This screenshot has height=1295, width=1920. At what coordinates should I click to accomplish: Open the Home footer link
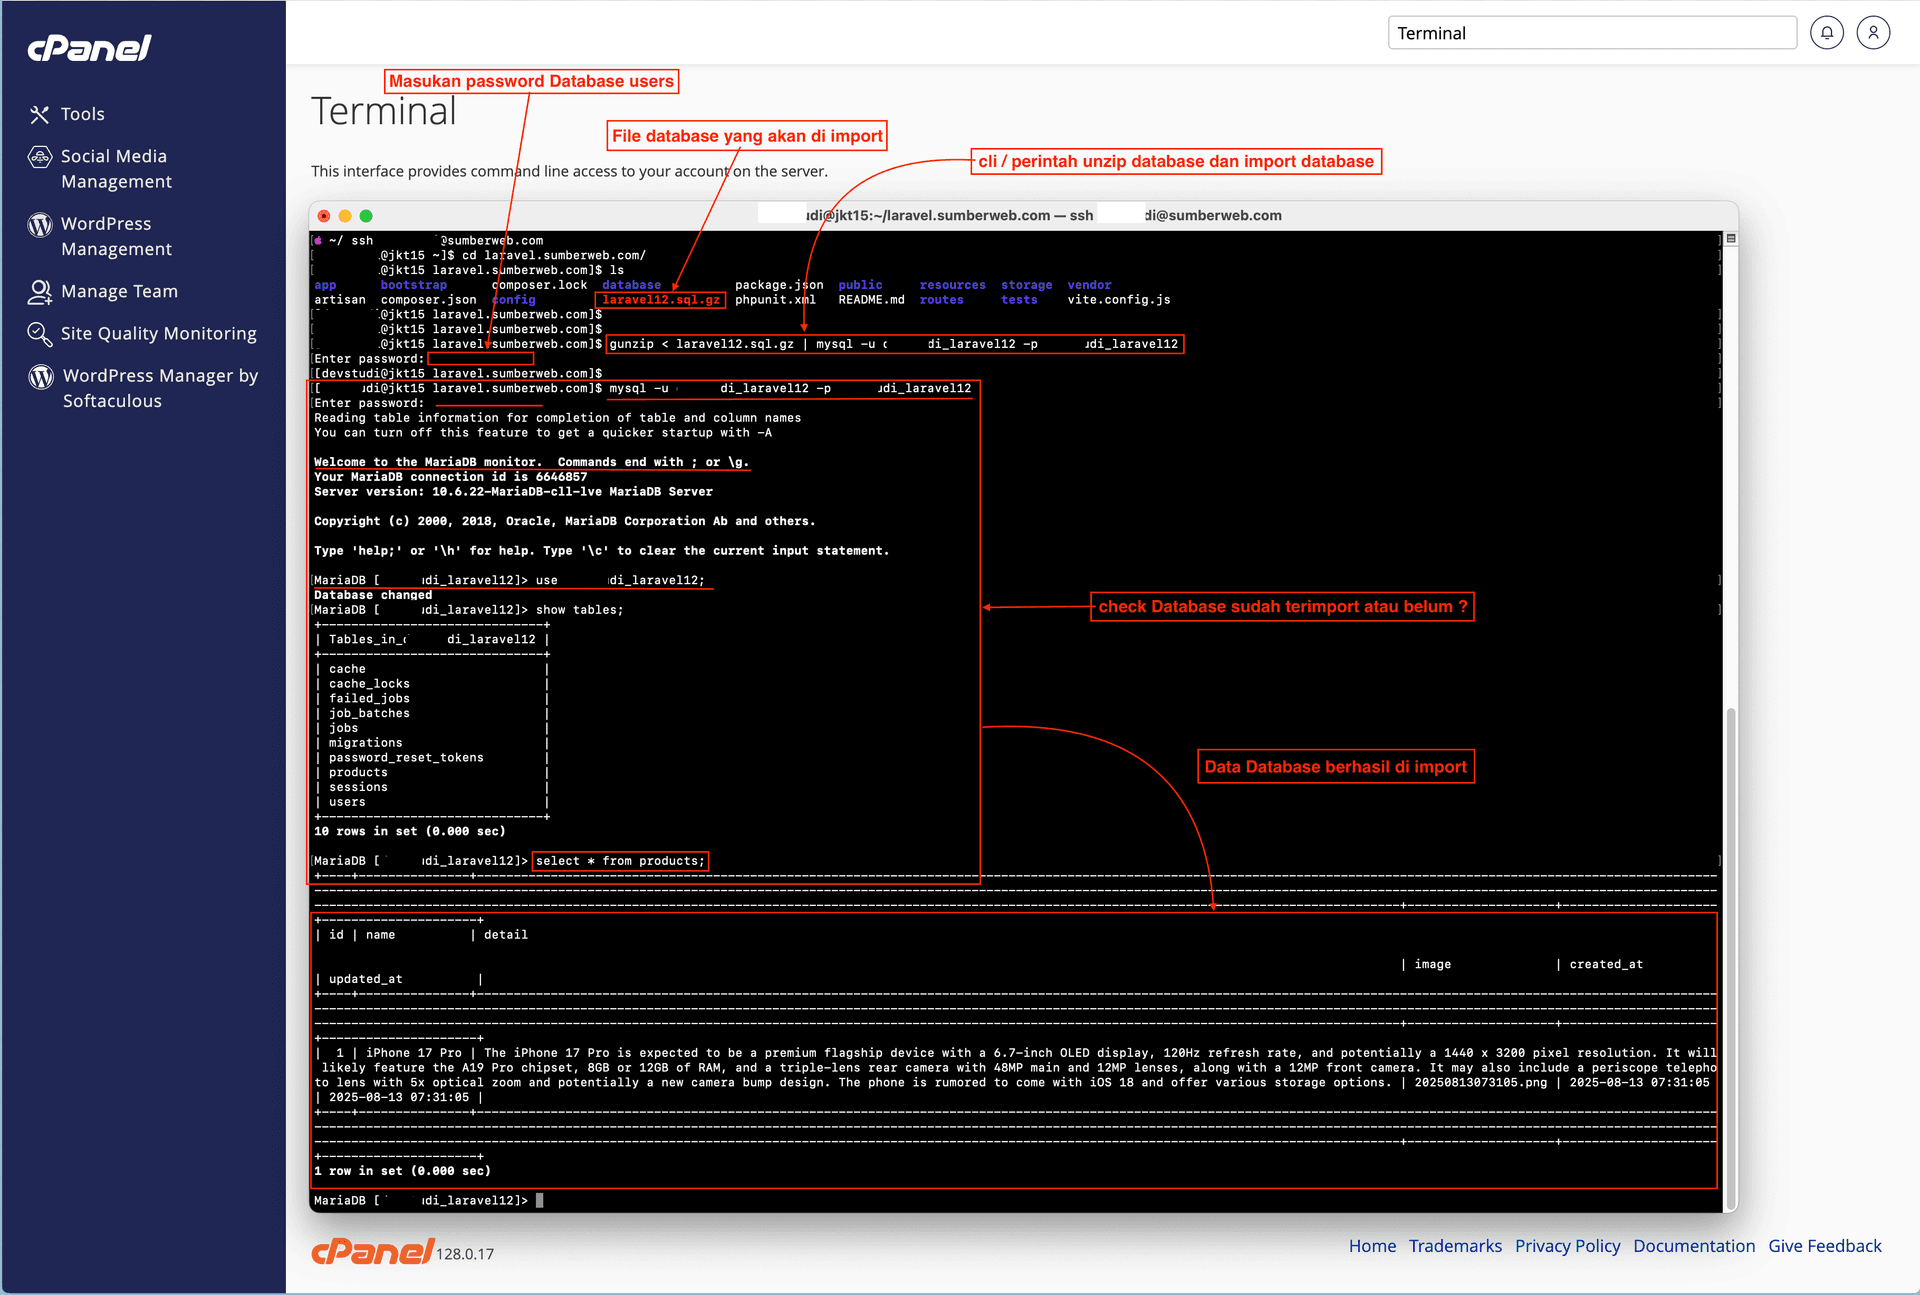pos(1371,1246)
